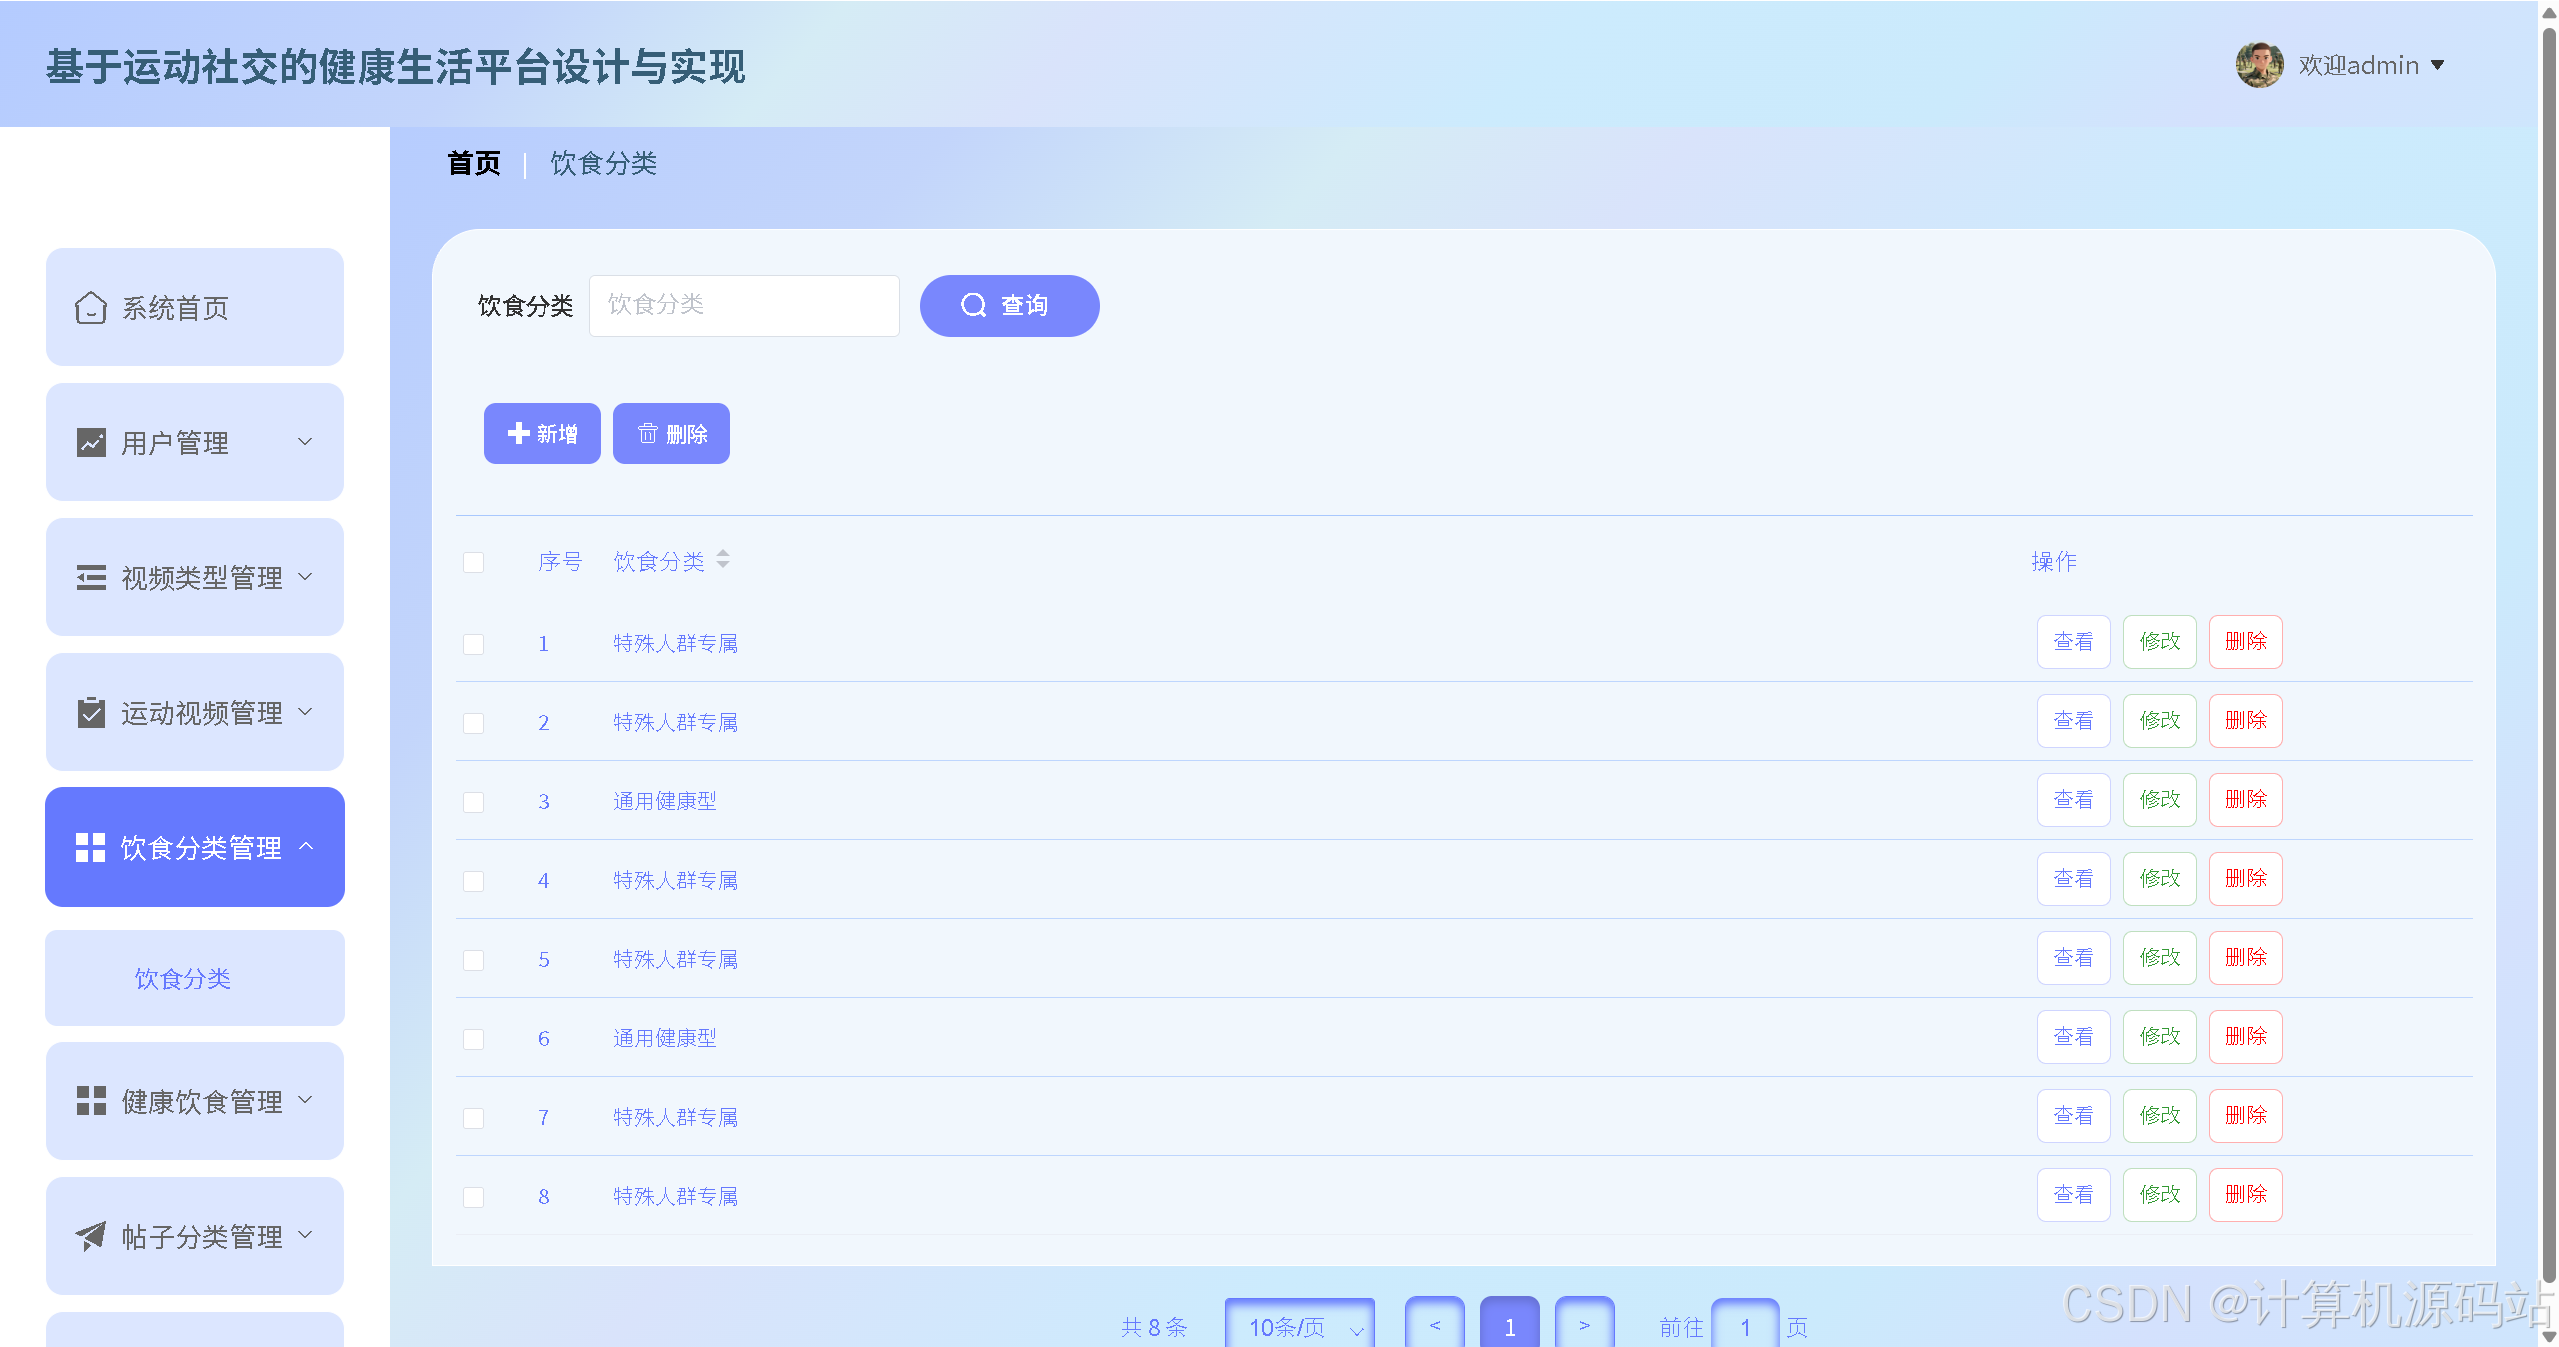Click the previous page arrow button
2559x1347 pixels.
[1435, 1324]
